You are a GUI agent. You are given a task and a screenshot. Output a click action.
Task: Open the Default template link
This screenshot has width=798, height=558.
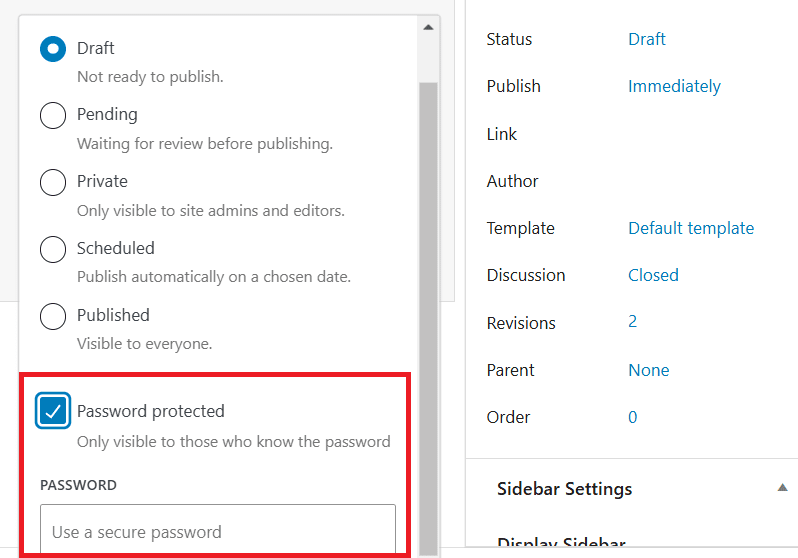691,228
